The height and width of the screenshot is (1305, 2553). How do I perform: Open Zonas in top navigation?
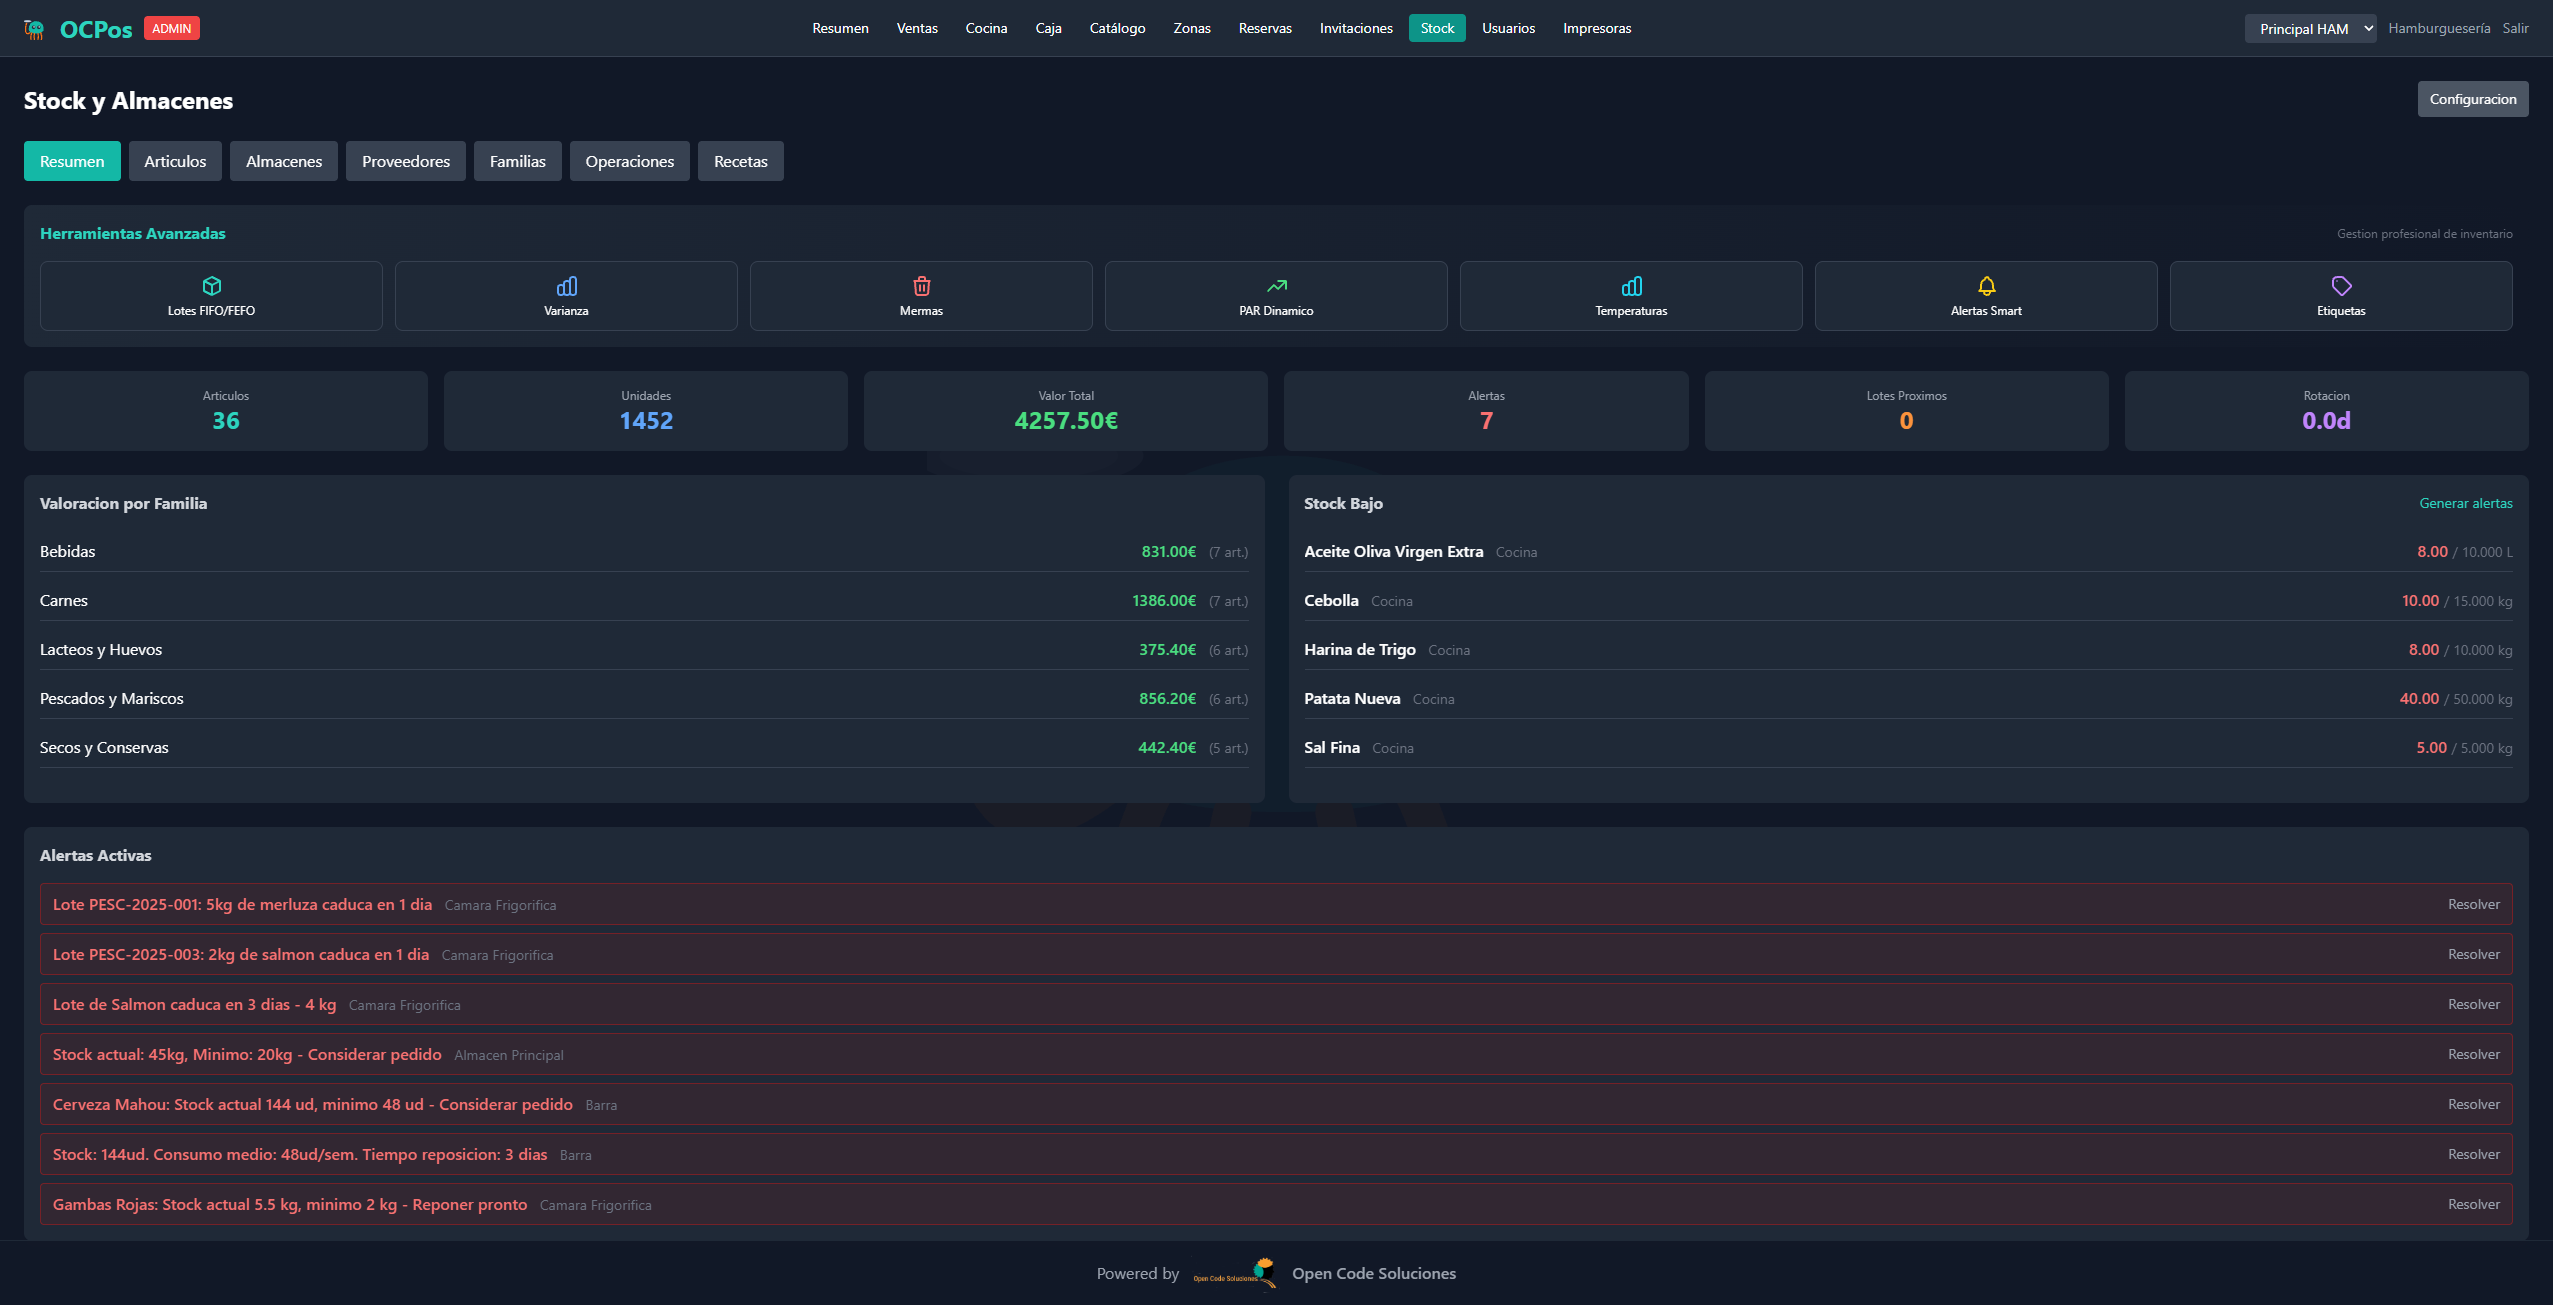1192,28
